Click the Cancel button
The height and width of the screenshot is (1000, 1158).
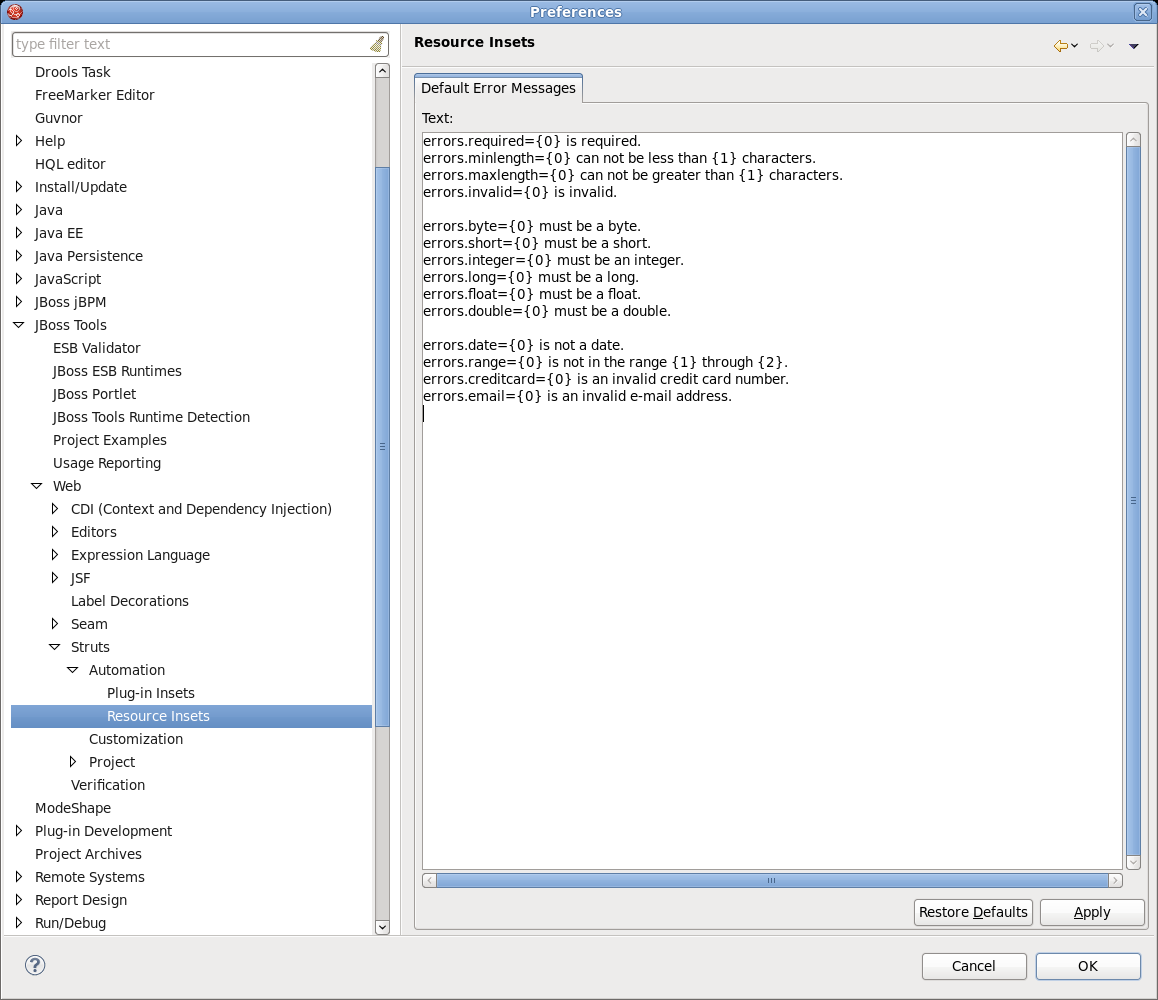point(973,966)
